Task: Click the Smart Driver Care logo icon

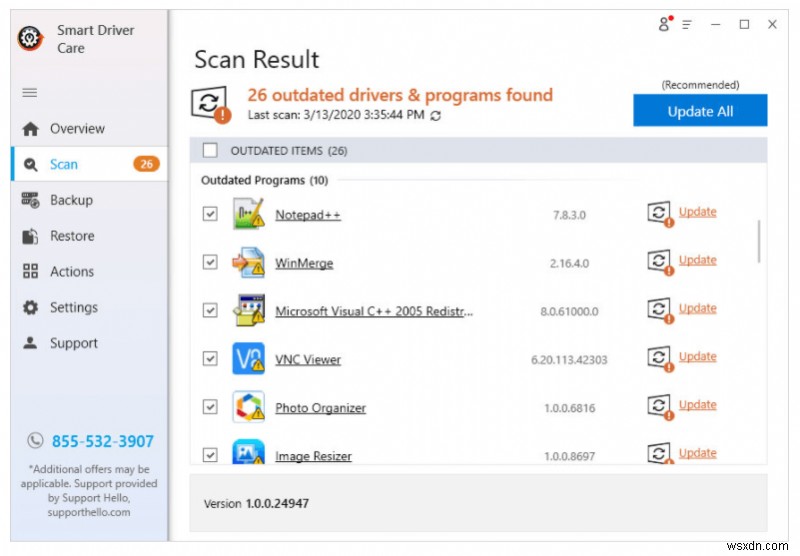Action: (30, 38)
